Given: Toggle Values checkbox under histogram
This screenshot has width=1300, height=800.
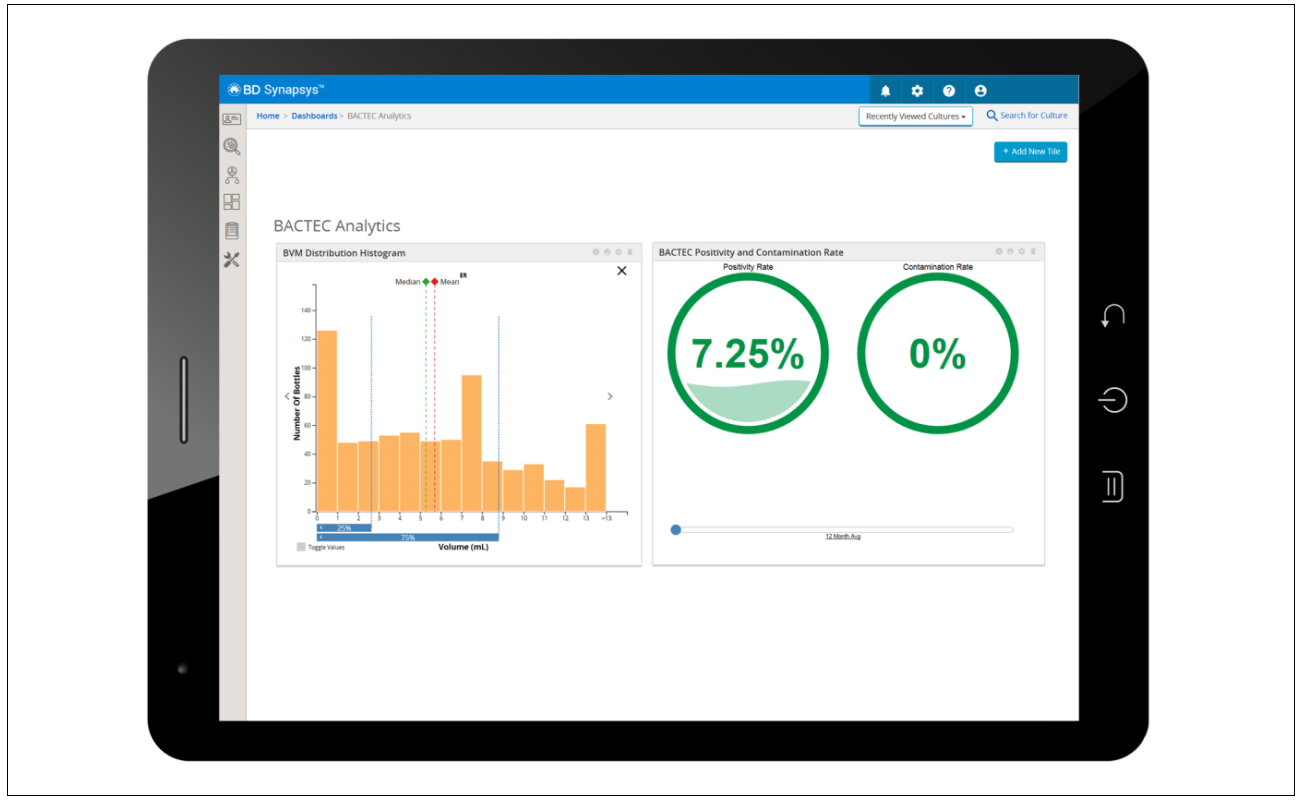Looking at the screenshot, I should click(301, 547).
